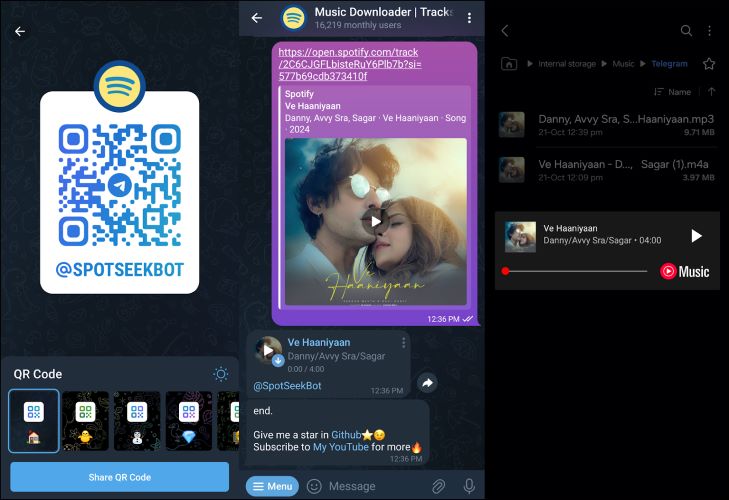This screenshot has height=500, width=729.
Task: Download the Ve Haaniyaan audio file
Action: click(278, 360)
